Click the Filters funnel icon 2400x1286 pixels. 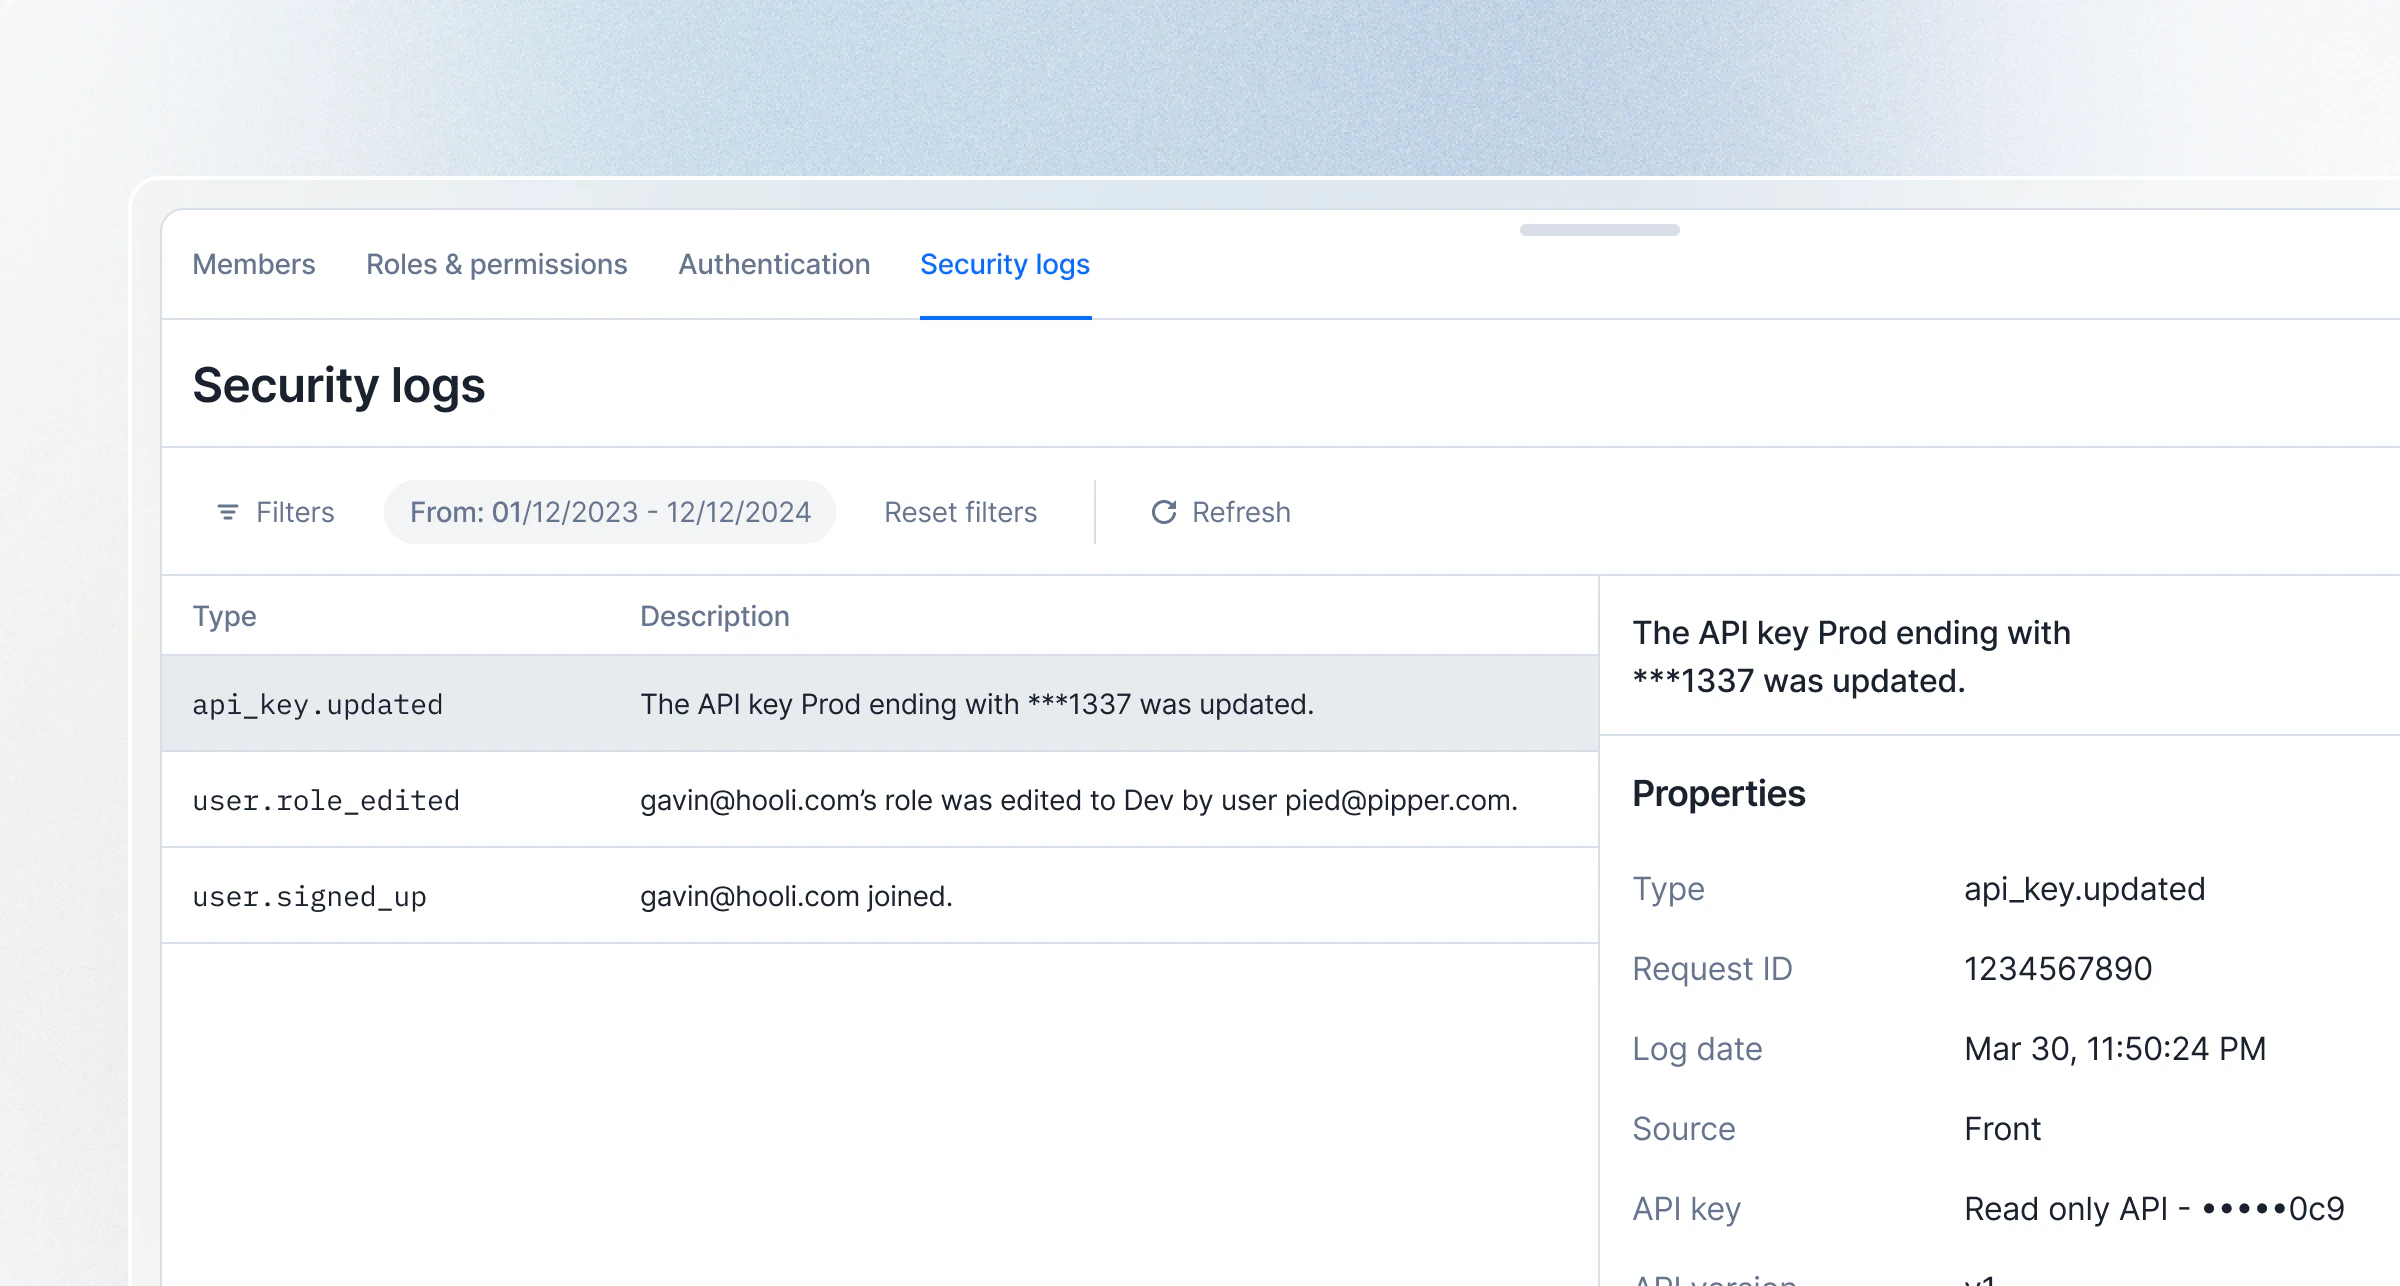(228, 512)
